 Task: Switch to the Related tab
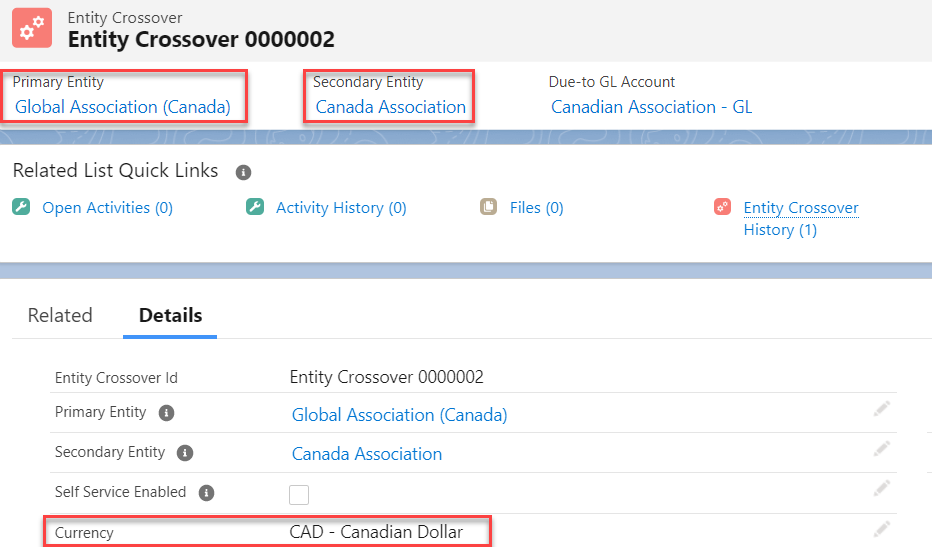coord(60,315)
